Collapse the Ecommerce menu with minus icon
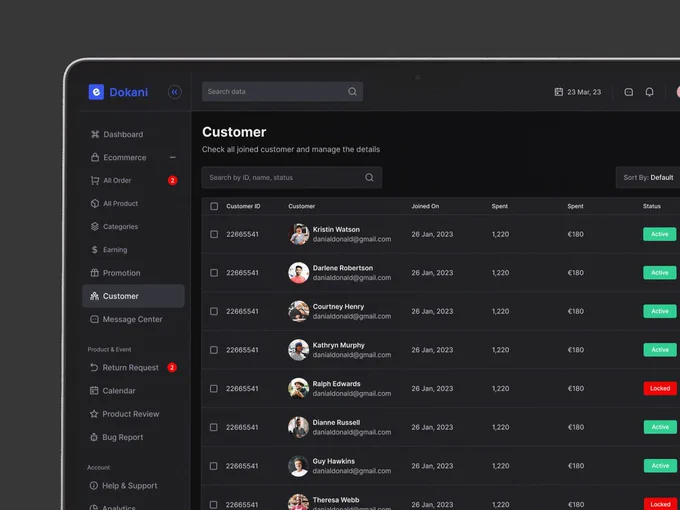 [x=173, y=157]
